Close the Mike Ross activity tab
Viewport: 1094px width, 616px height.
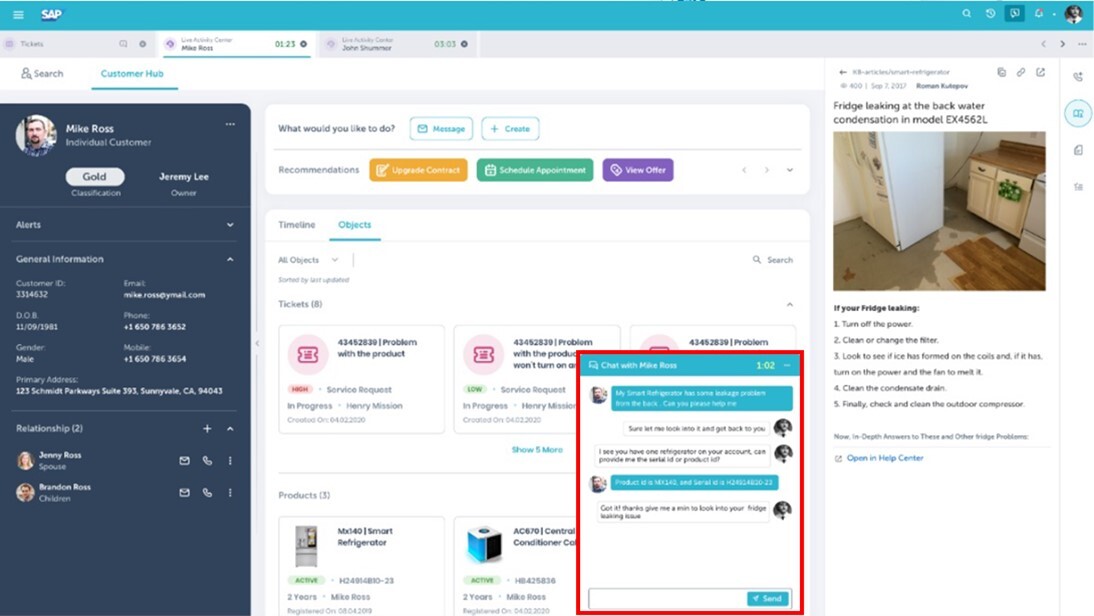tap(303, 44)
